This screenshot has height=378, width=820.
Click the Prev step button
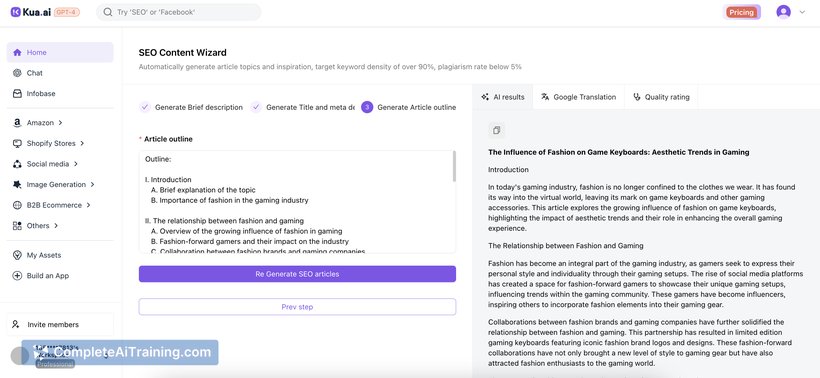297,307
